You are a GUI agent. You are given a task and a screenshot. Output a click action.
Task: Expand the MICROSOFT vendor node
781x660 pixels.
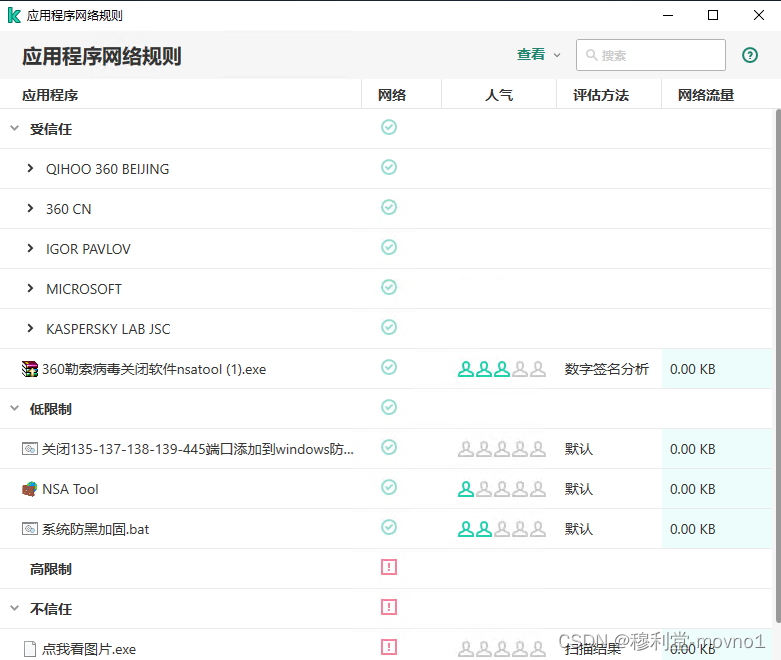coord(30,288)
